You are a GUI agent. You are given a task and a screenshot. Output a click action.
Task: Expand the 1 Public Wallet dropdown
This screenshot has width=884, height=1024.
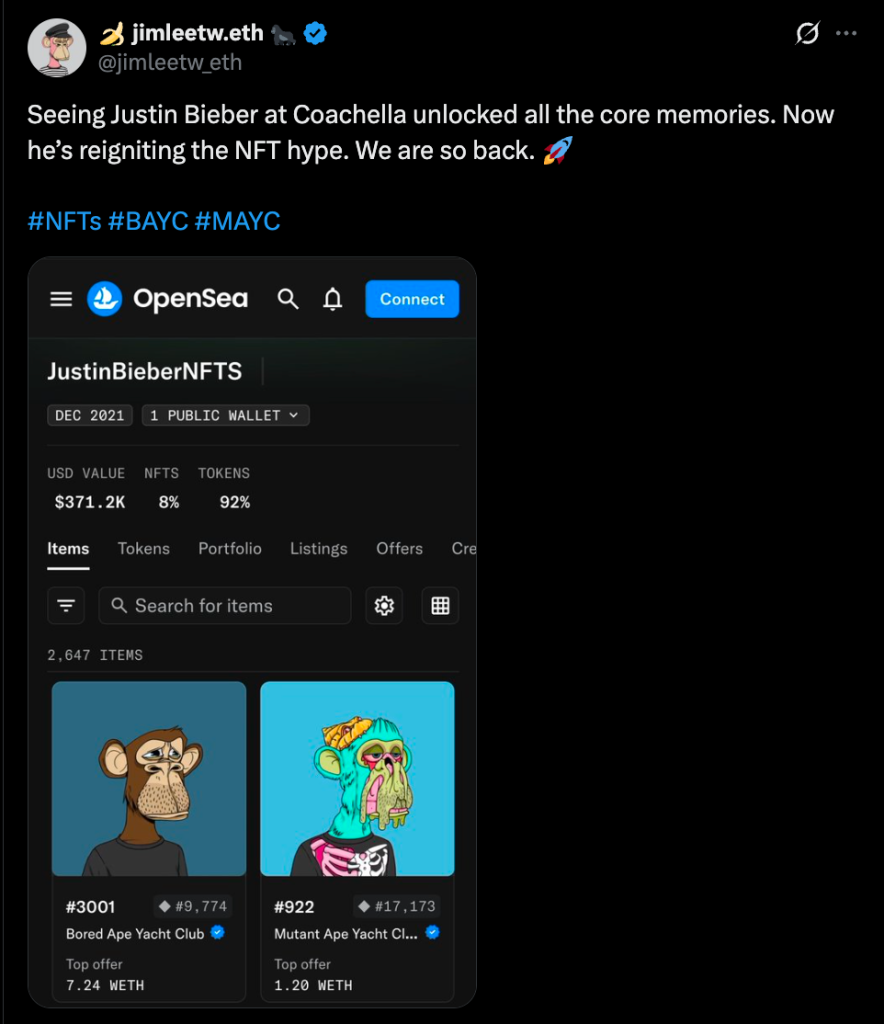point(225,415)
